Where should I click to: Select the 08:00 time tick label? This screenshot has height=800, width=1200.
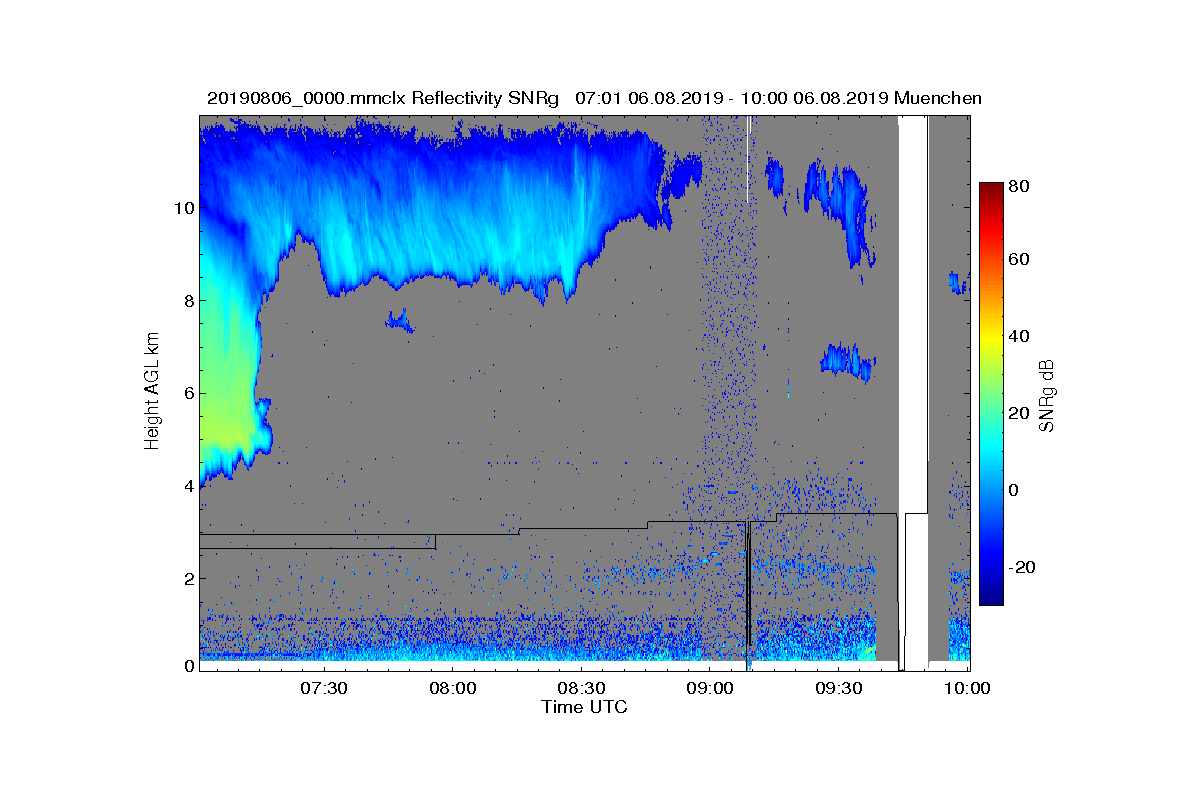tap(452, 688)
